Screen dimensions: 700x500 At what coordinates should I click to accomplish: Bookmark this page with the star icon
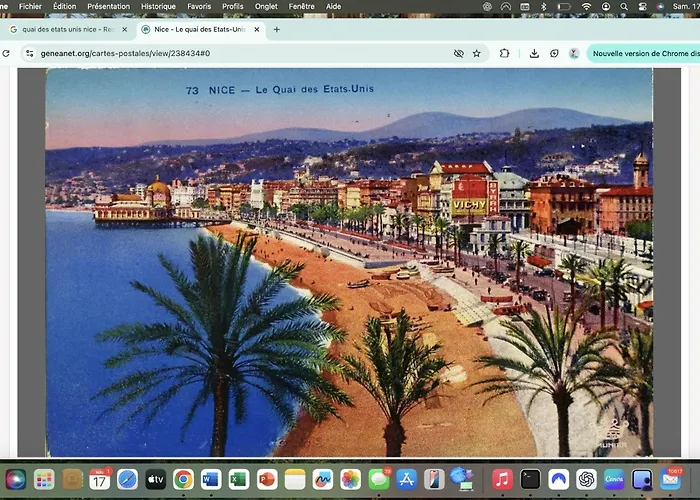477,53
